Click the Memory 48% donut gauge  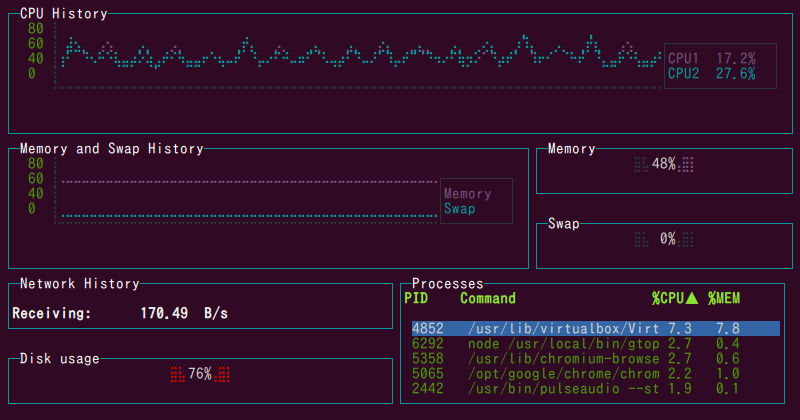point(664,164)
